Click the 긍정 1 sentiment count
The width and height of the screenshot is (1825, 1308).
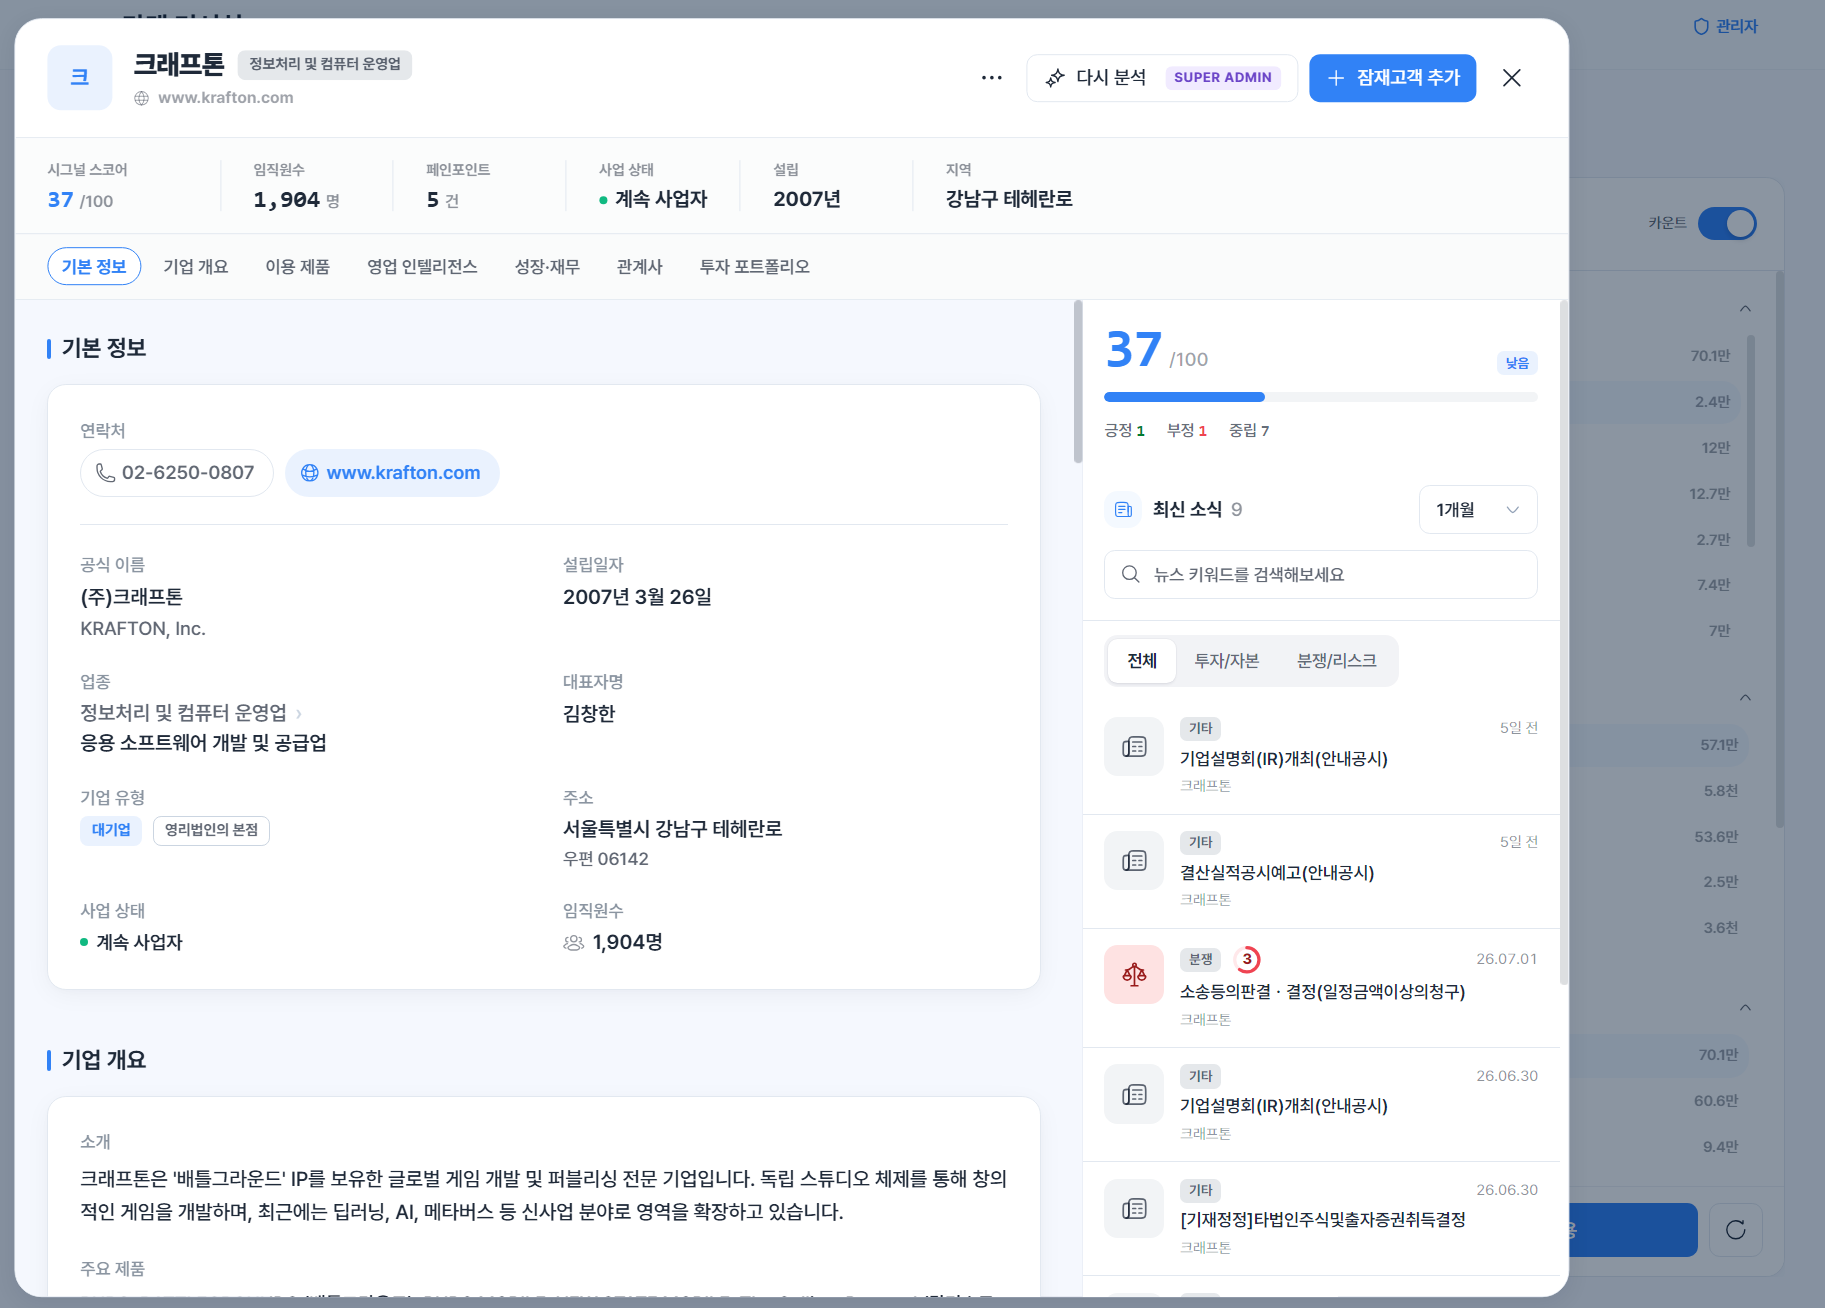click(1125, 431)
